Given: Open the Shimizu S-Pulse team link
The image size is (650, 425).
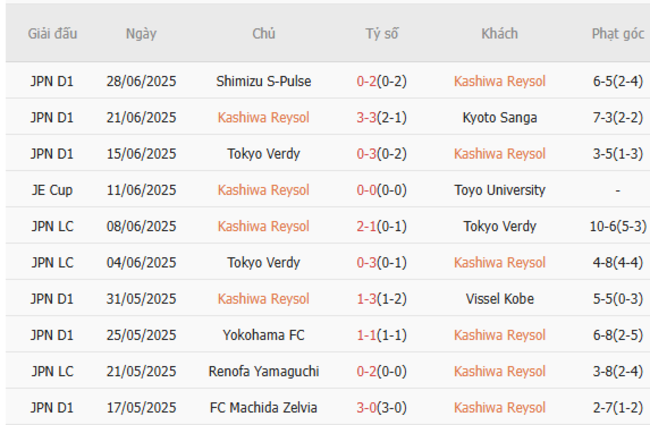Looking at the screenshot, I should point(263,81).
